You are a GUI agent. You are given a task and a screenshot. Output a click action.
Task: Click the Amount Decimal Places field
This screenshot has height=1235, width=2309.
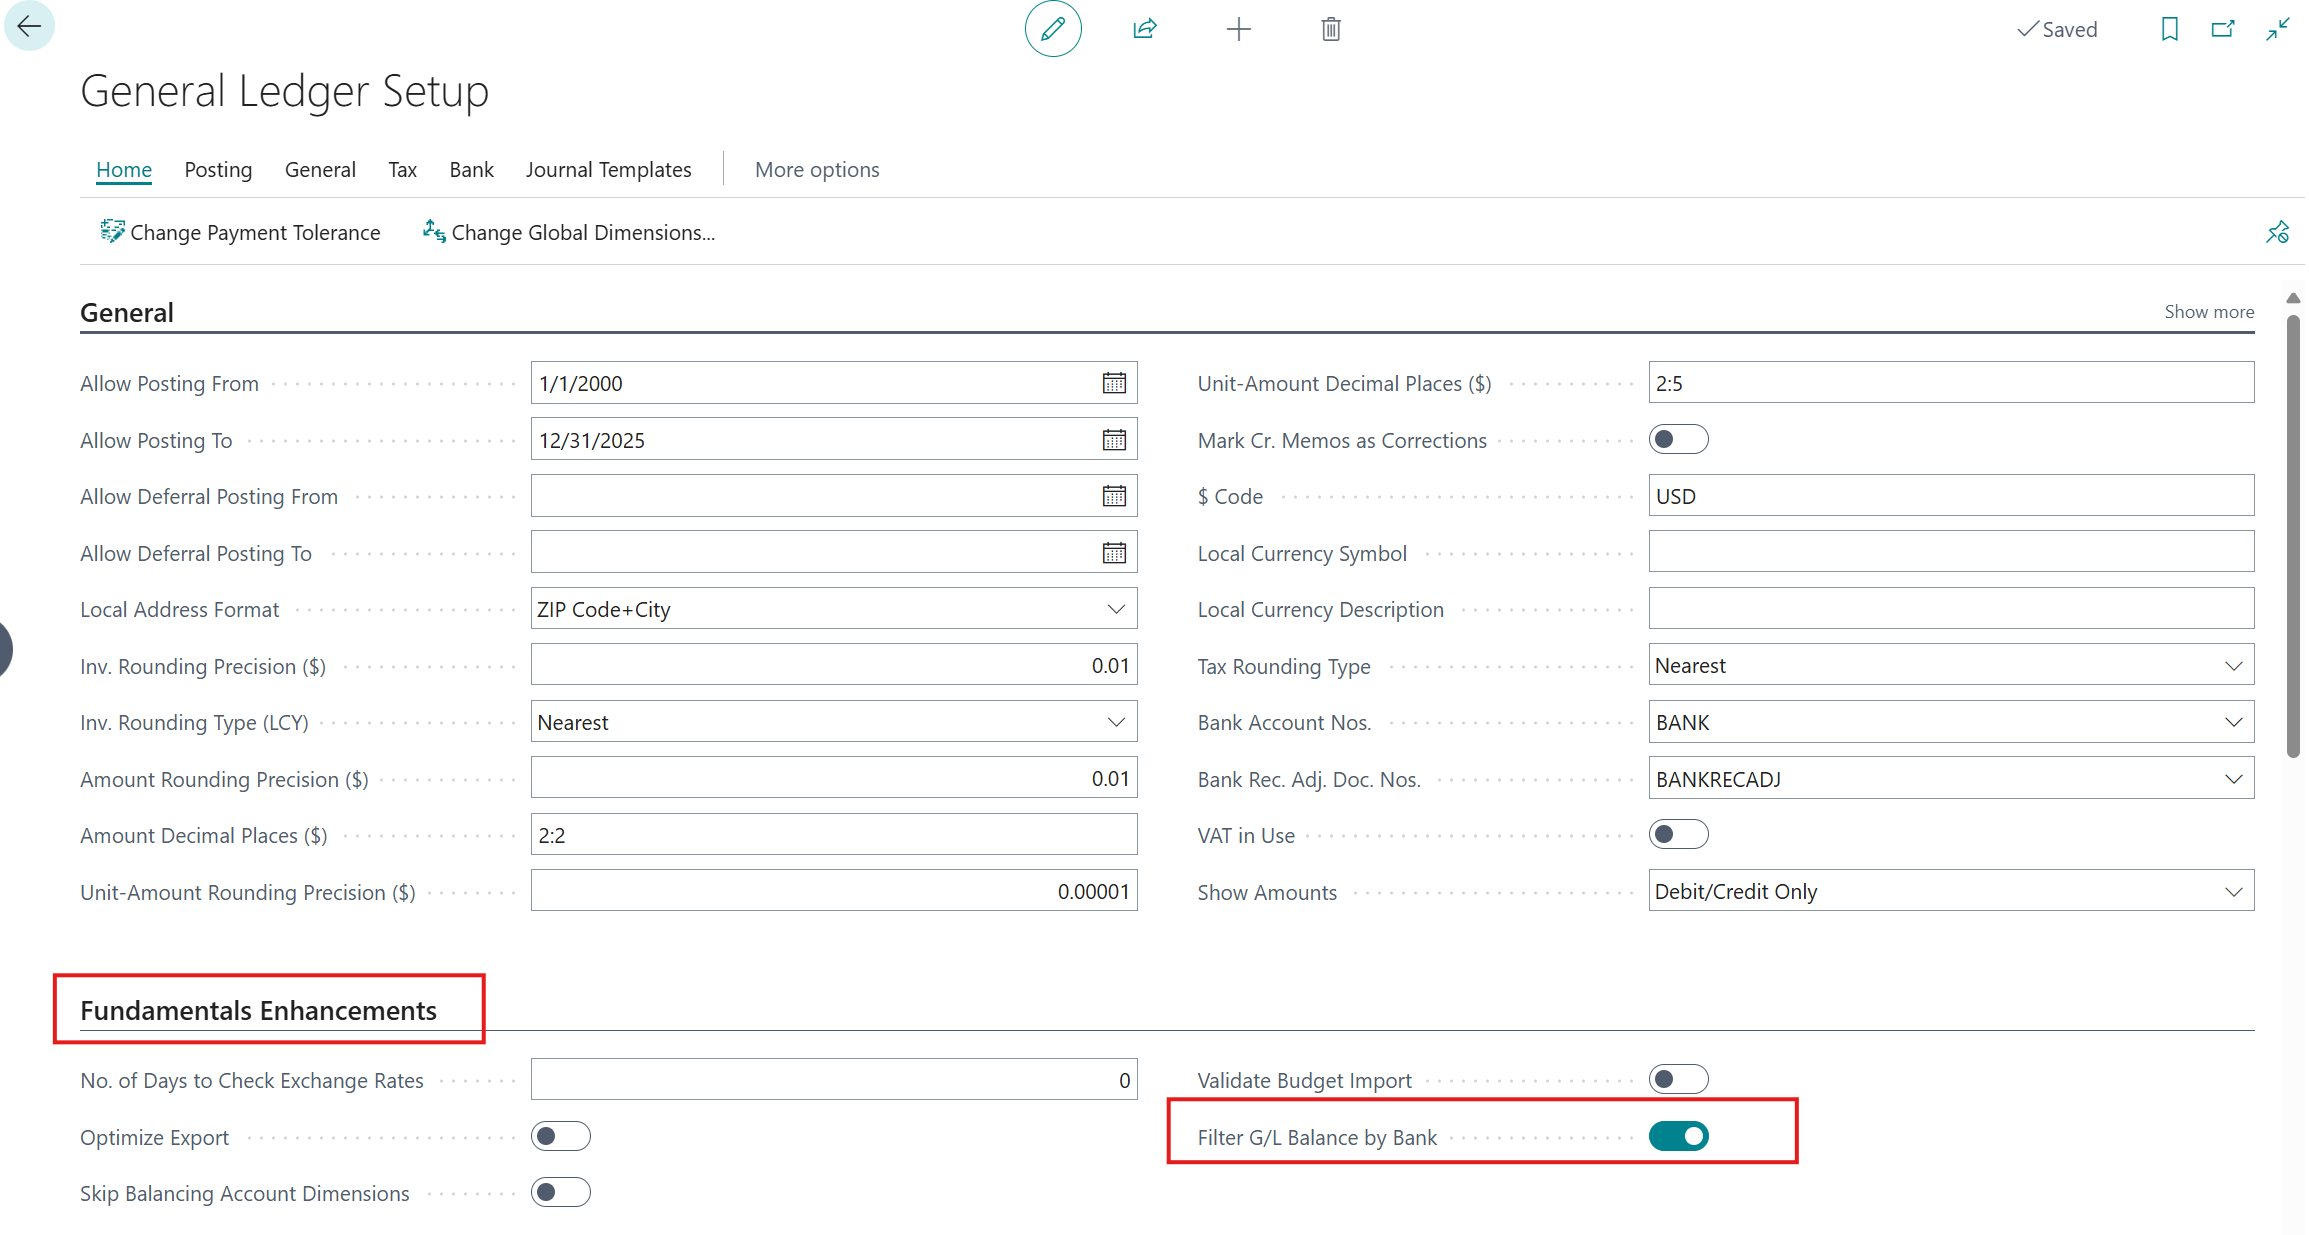click(x=833, y=836)
